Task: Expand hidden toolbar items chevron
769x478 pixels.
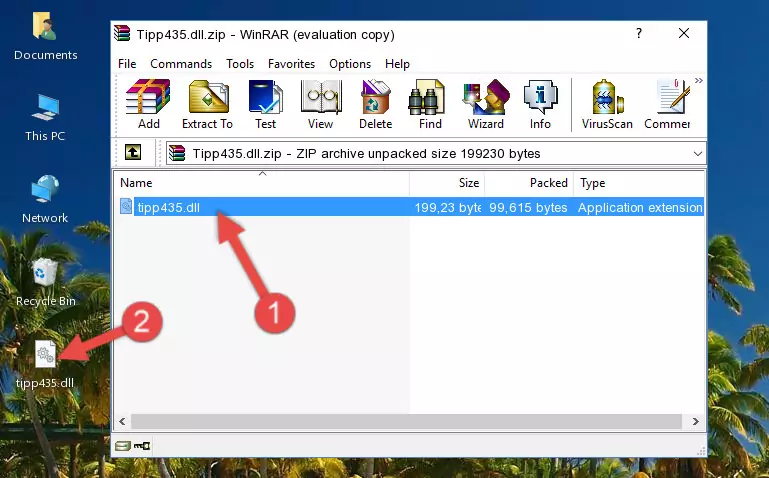Action: (699, 81)
